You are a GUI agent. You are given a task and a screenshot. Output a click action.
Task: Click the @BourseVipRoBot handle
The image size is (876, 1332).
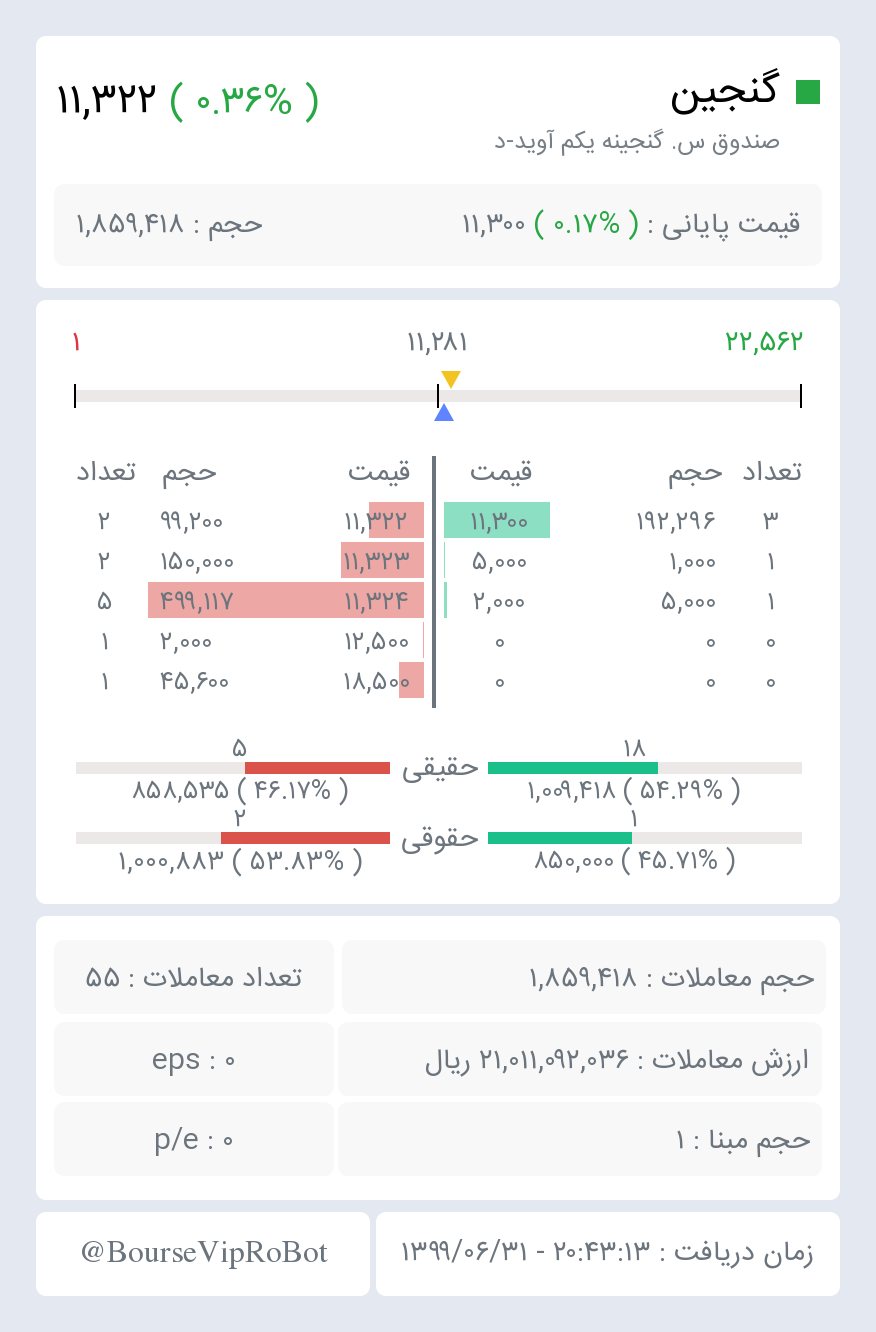(204, 1253)
